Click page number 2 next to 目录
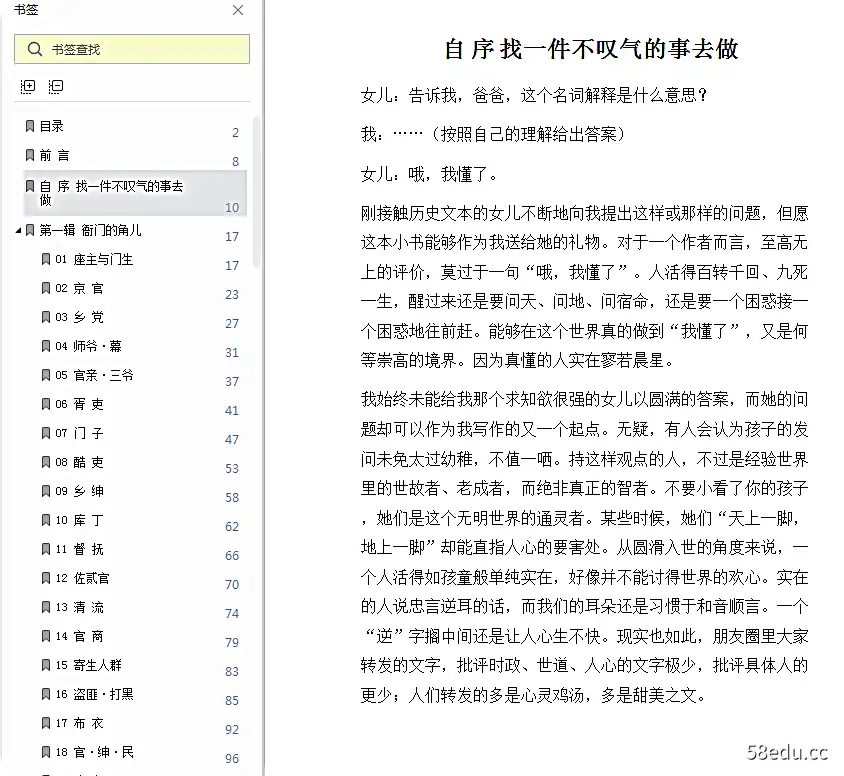This screenshot has width=844, height=776. coord(235,133)
